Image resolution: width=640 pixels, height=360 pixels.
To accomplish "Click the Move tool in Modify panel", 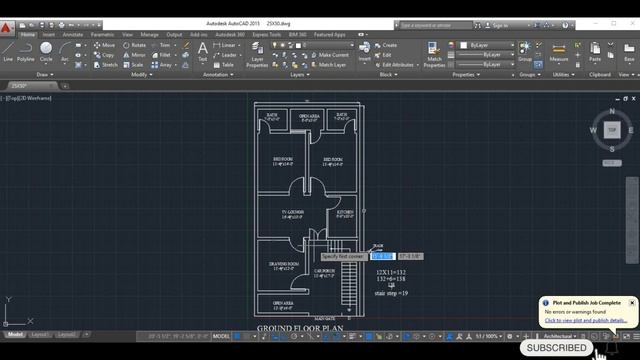I will 104,45.
